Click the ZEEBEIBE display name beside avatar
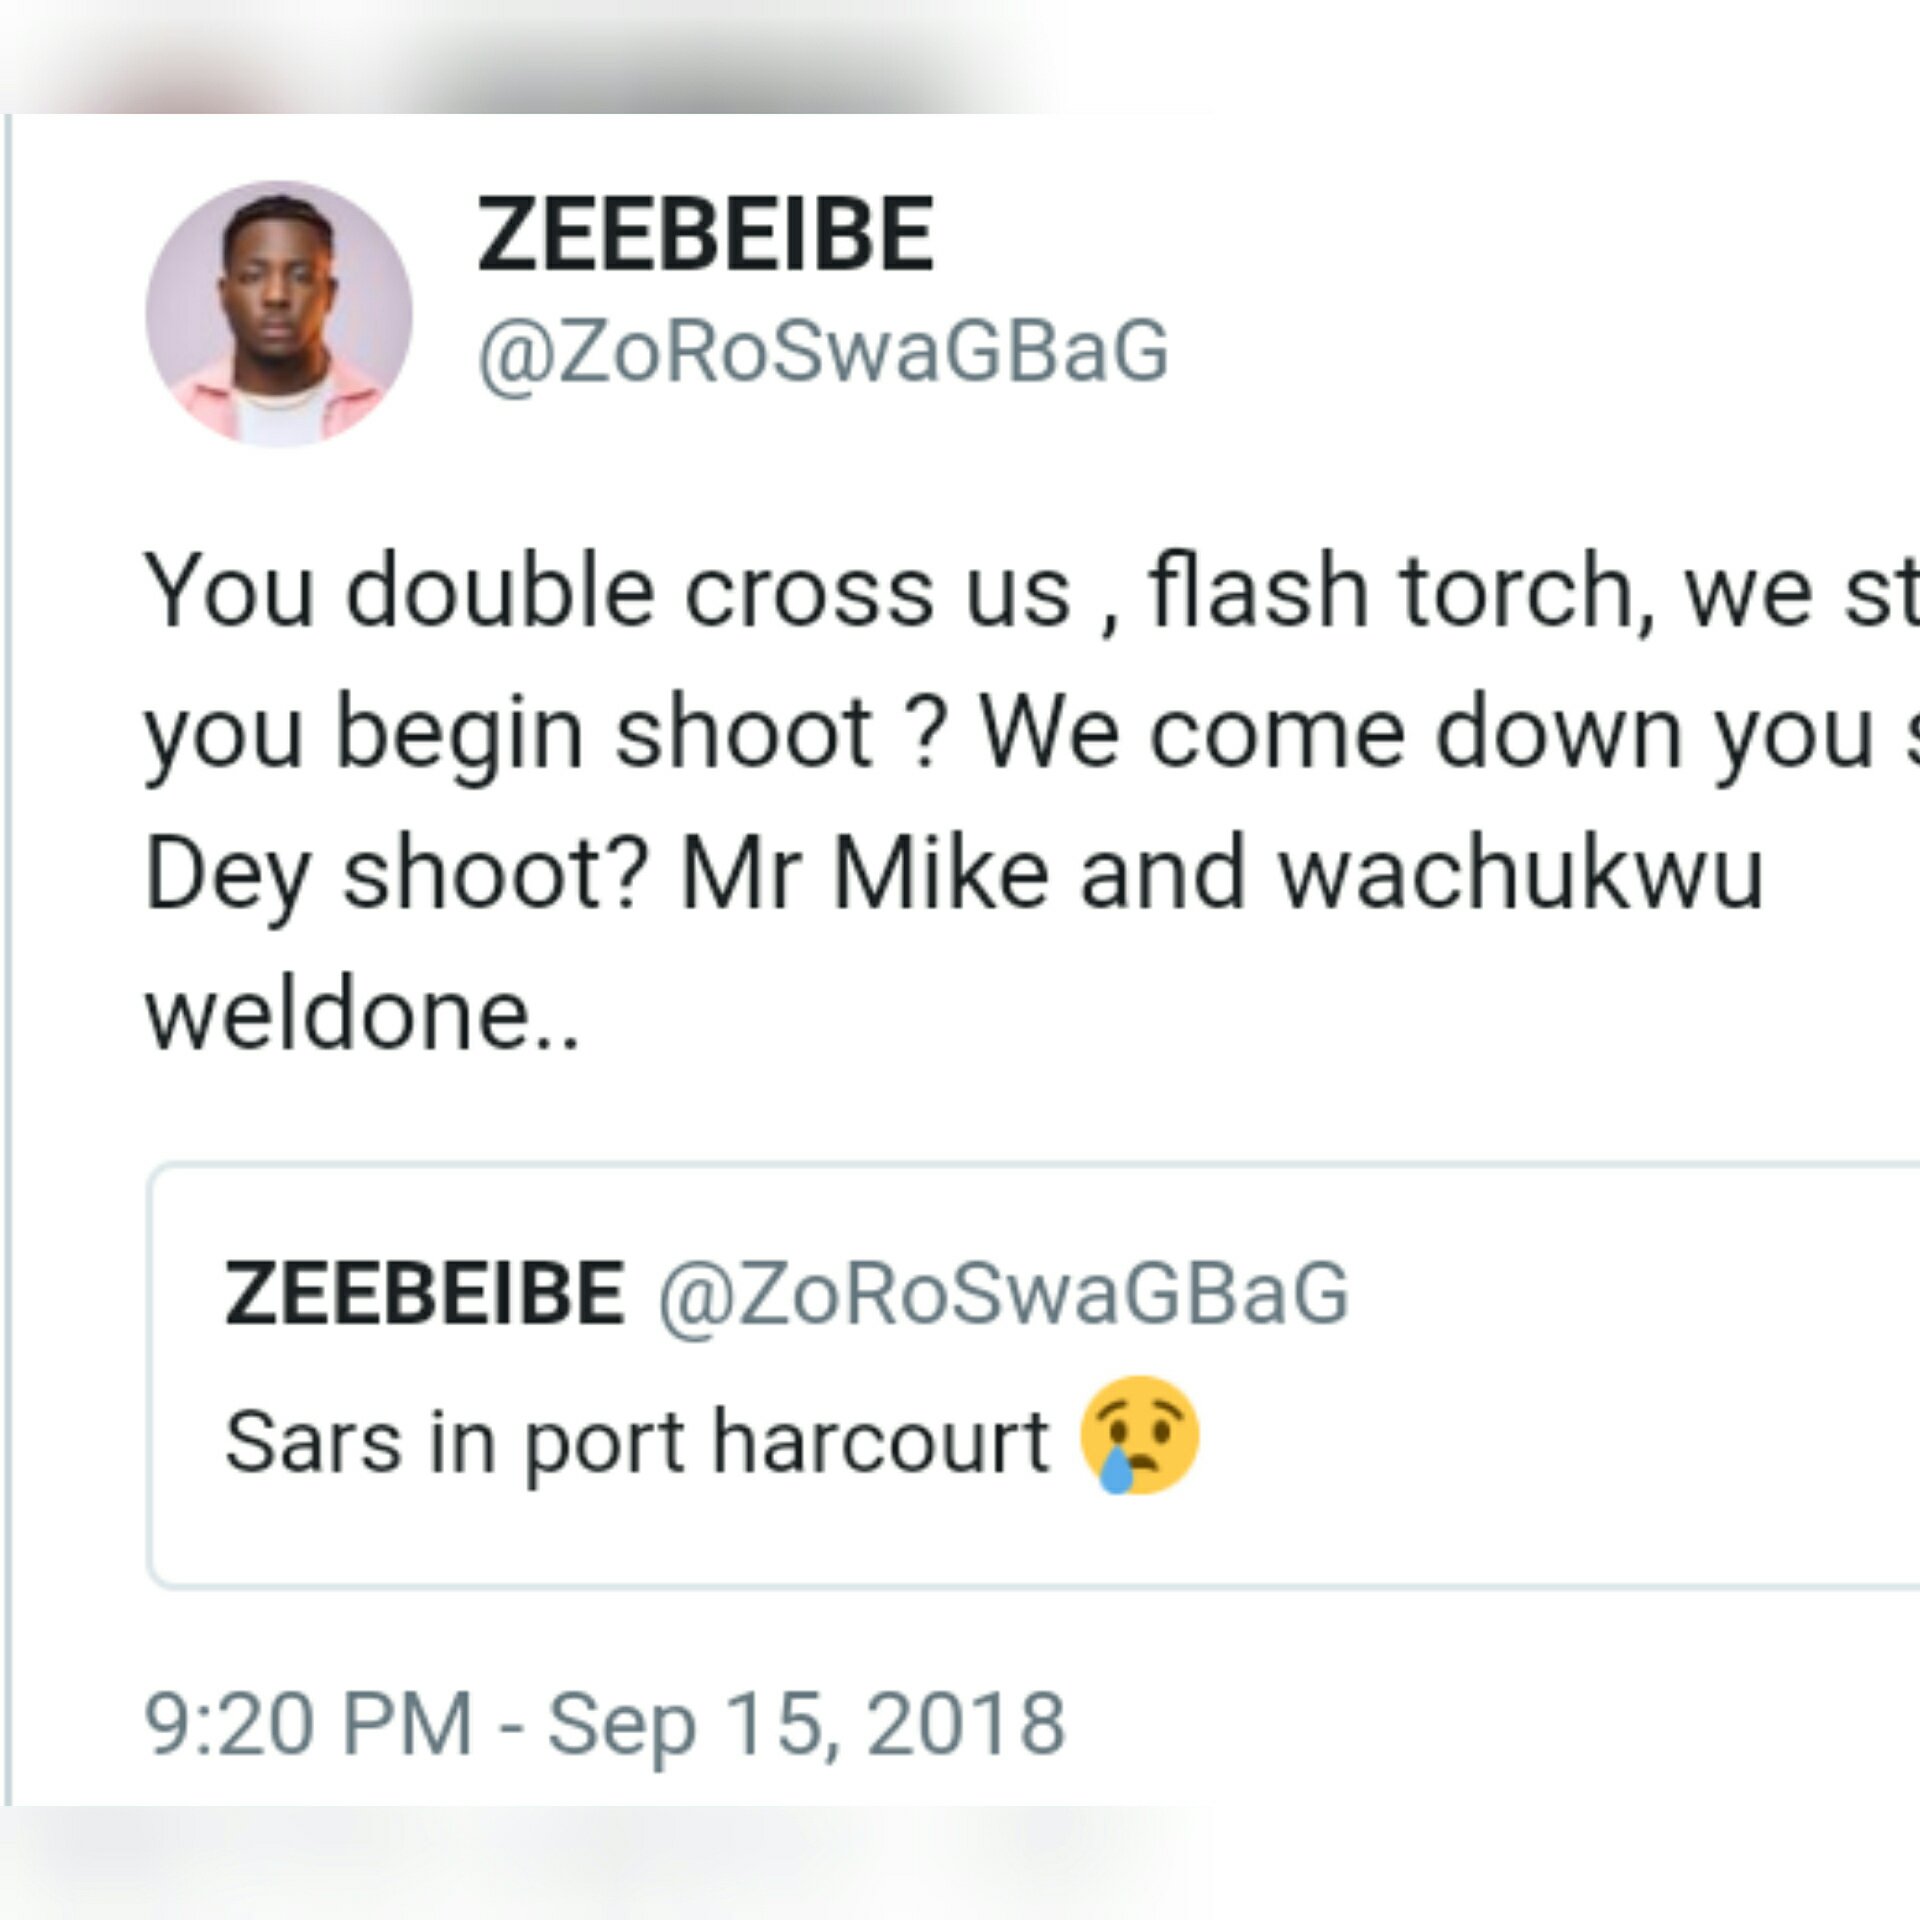 tap(706, 236)
